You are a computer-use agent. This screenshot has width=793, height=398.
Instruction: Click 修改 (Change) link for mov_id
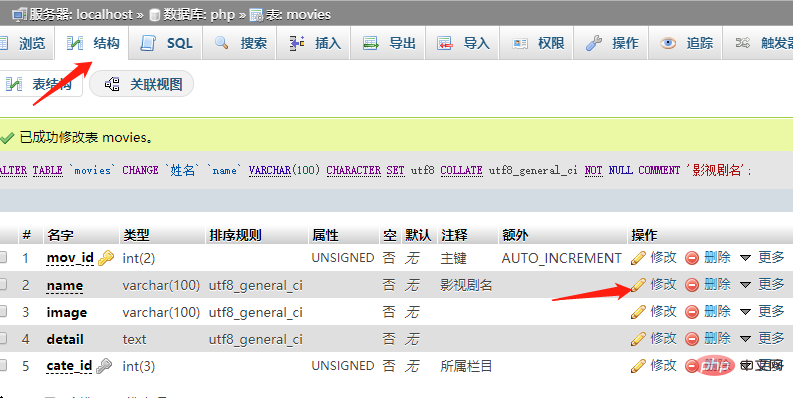click(663, 257)
